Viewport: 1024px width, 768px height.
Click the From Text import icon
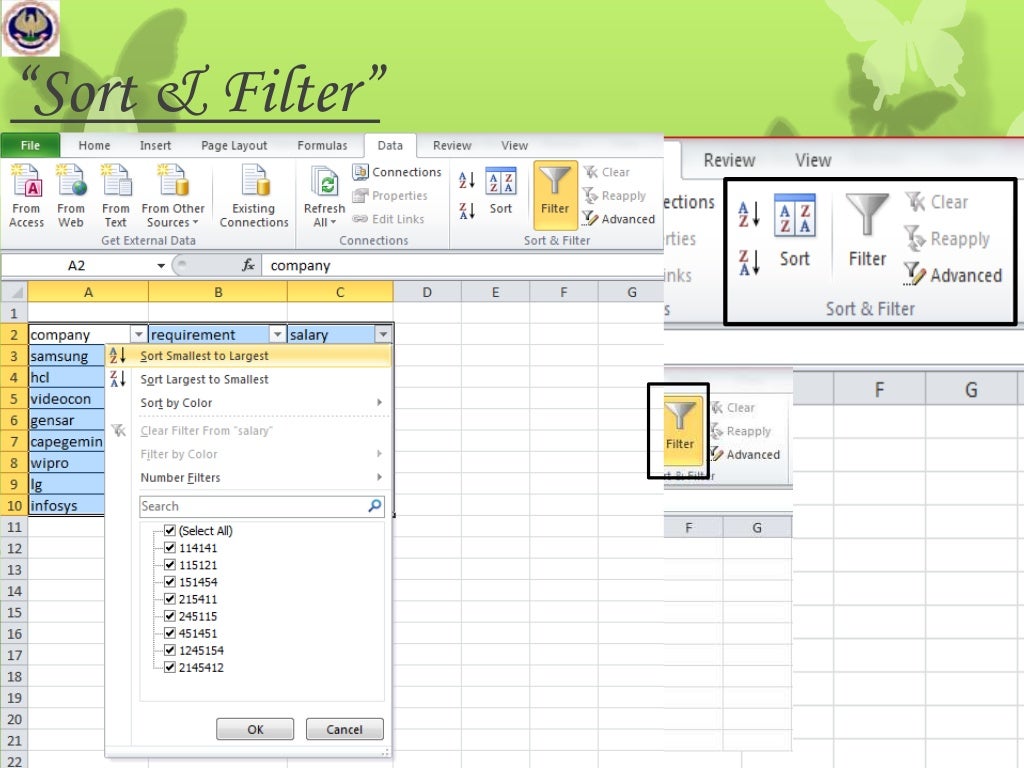point(116,196)
